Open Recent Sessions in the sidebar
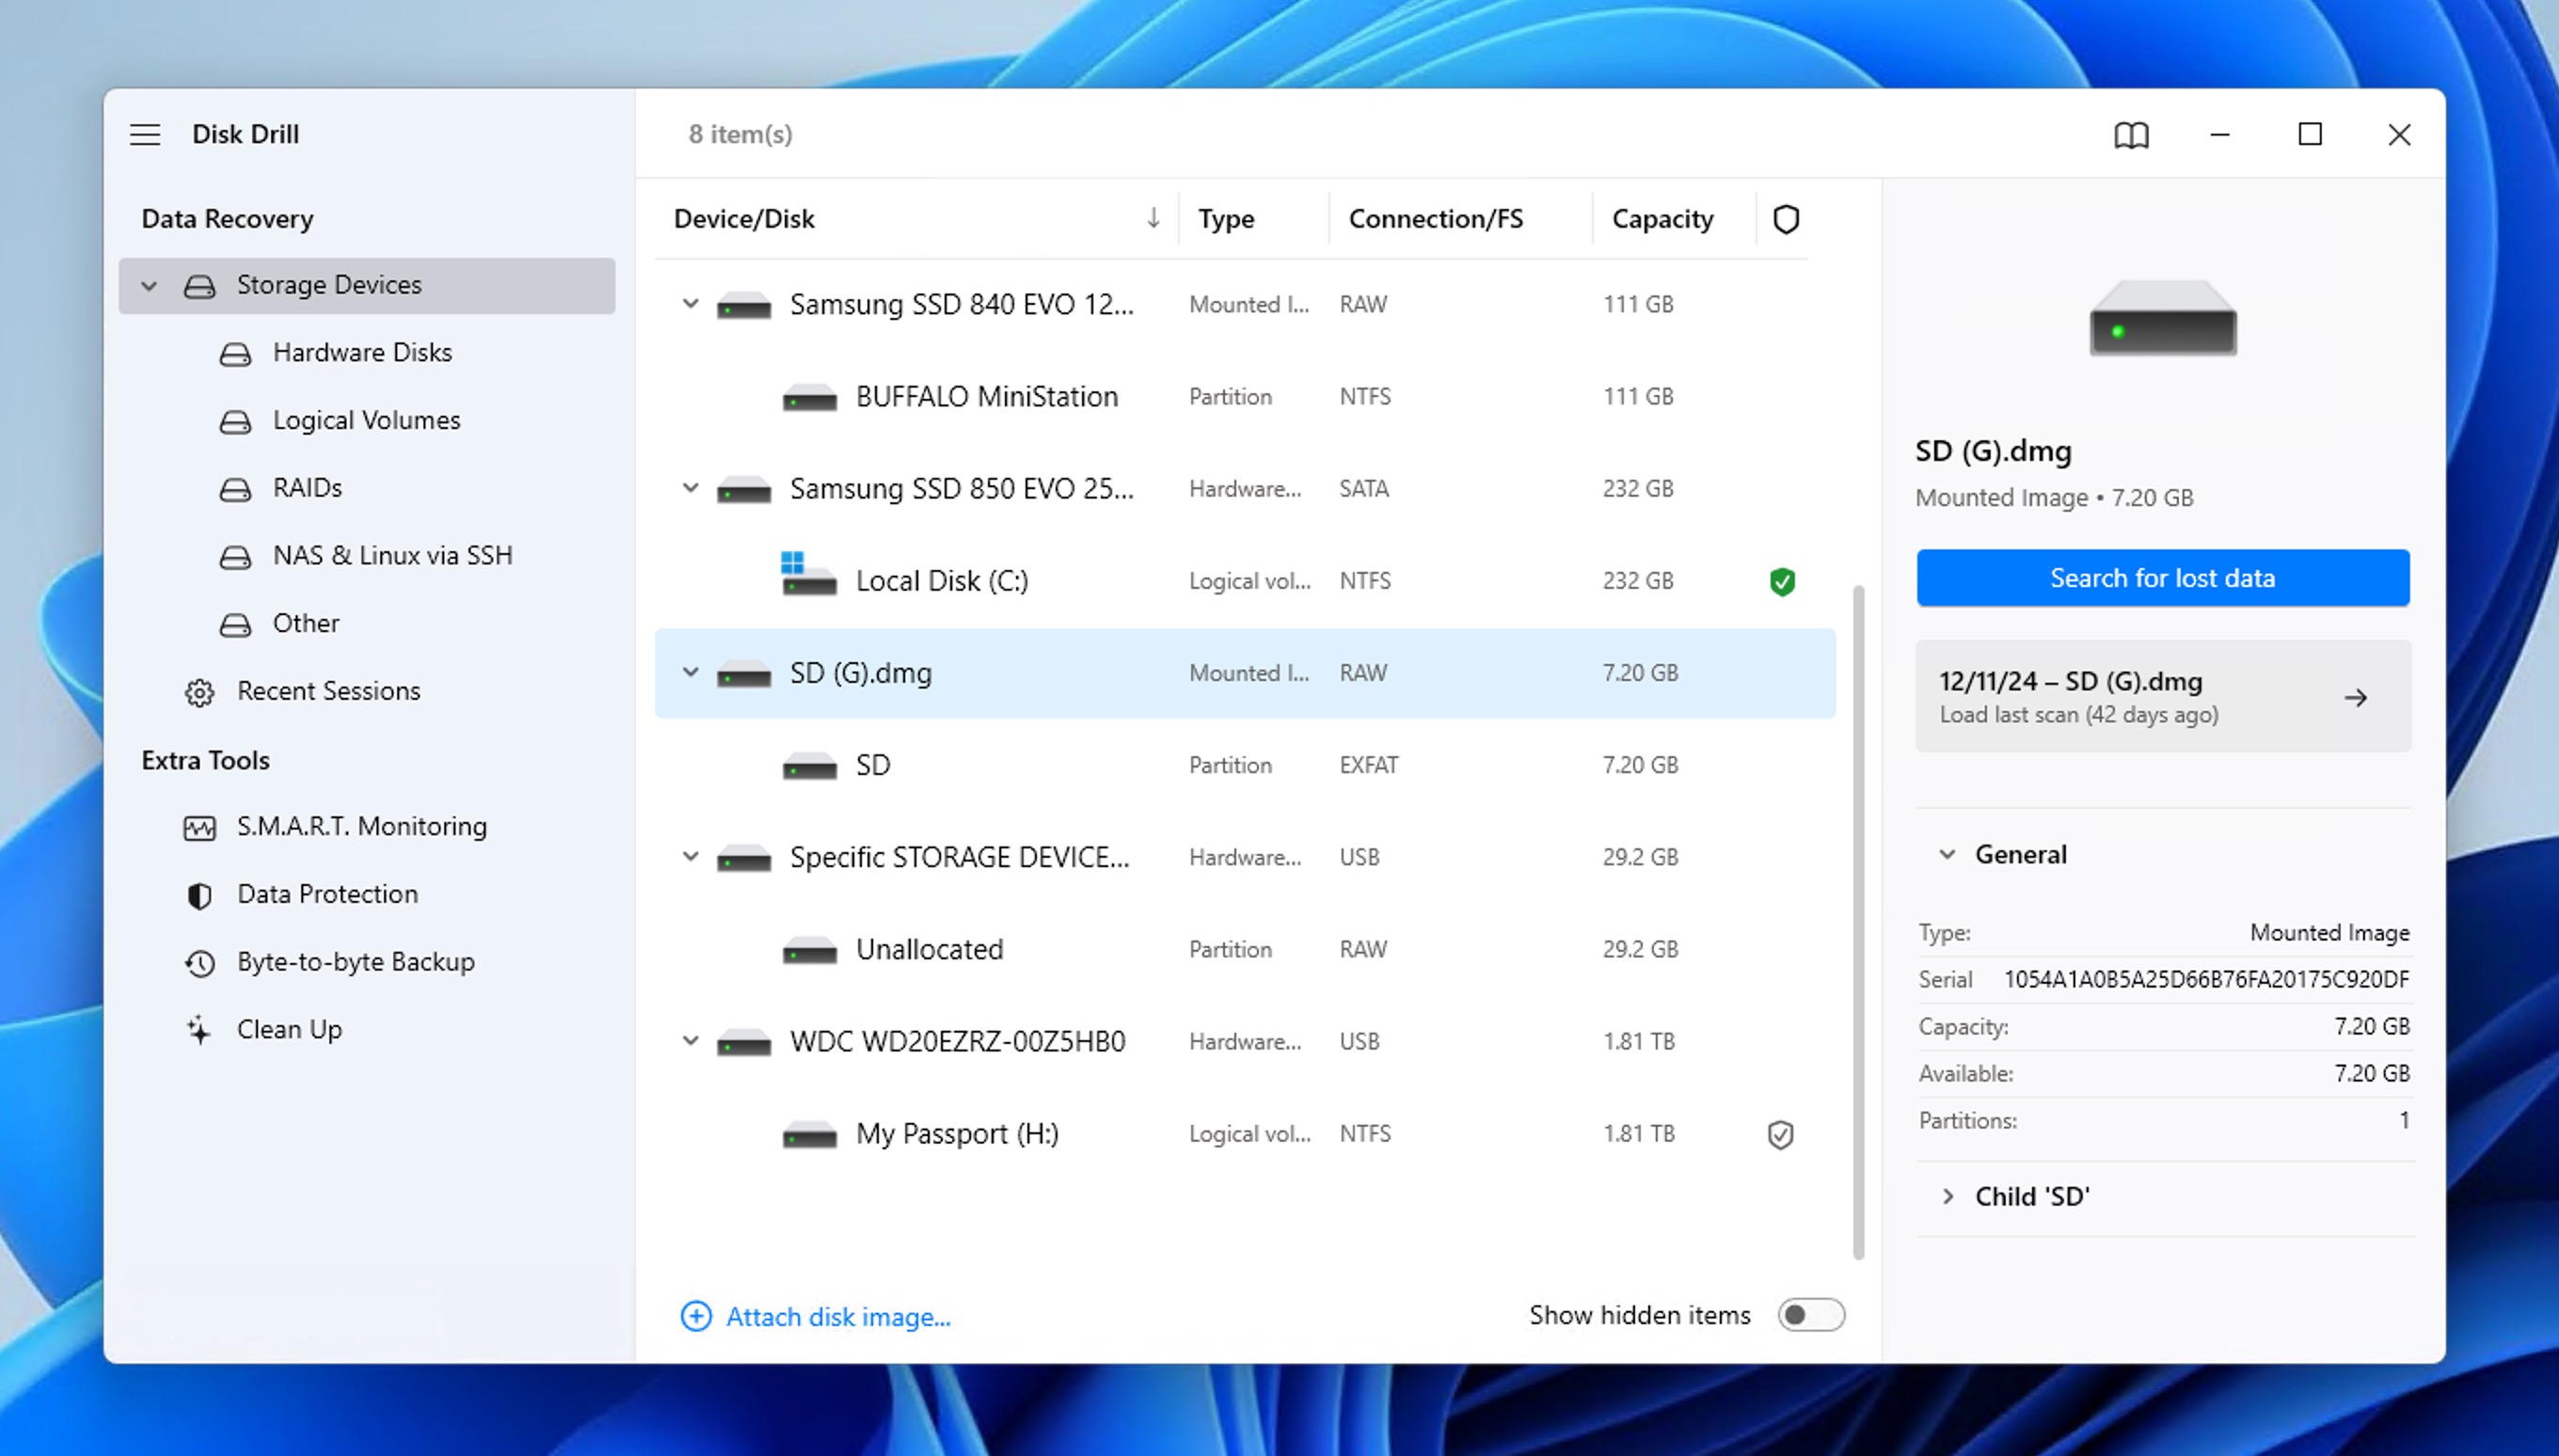2559x1456 pixels. (366, 691)
